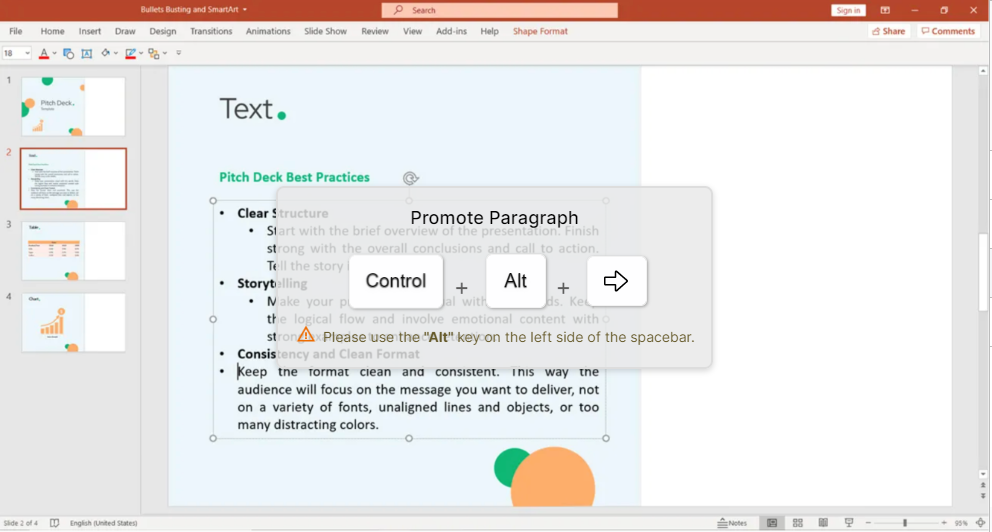
Task: Click the Next Slide double-arrow button
Action: click(x=983, y=496)
